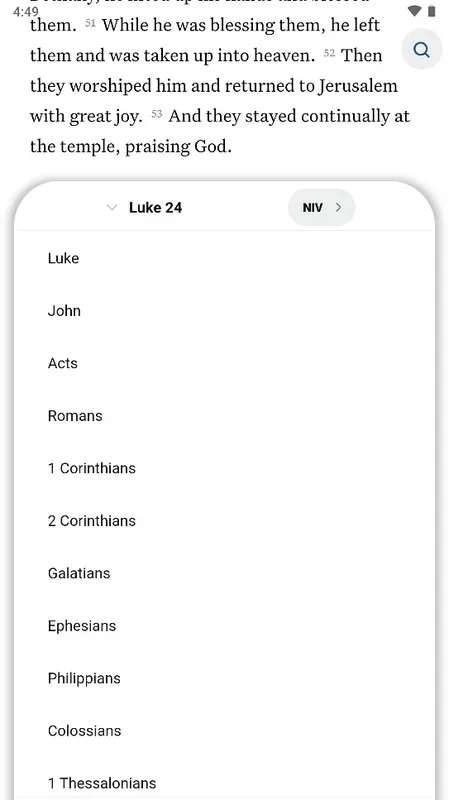
Task: Tap the search magnifier icon
Action: click(x=421, y=49)
